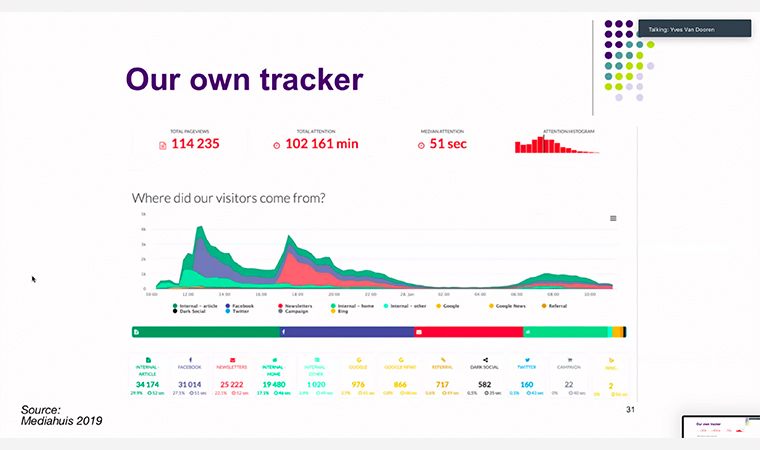Click the Google icon above 976
Image resolution: width=760 pixels, height=450 pixels.
359,360
